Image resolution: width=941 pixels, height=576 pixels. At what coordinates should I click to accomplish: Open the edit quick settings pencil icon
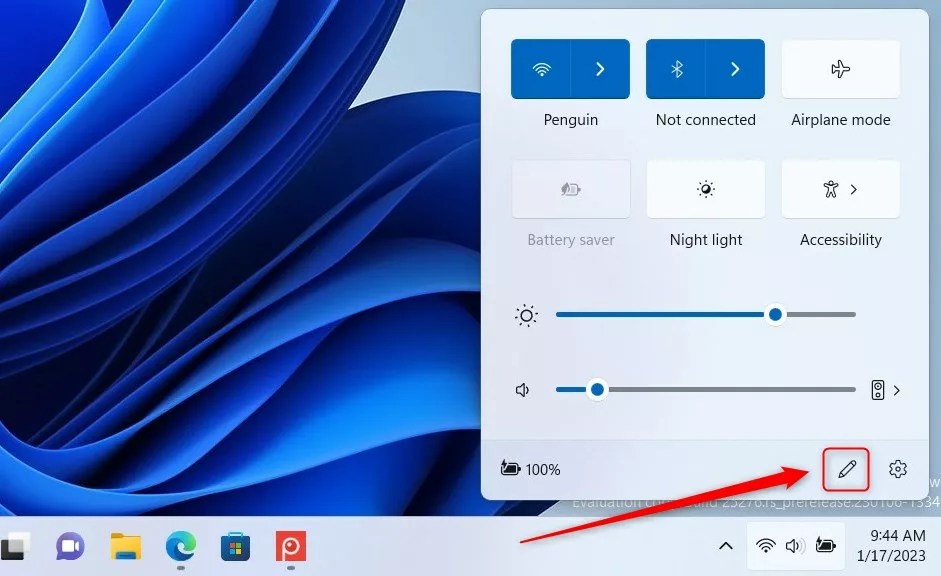845,468
